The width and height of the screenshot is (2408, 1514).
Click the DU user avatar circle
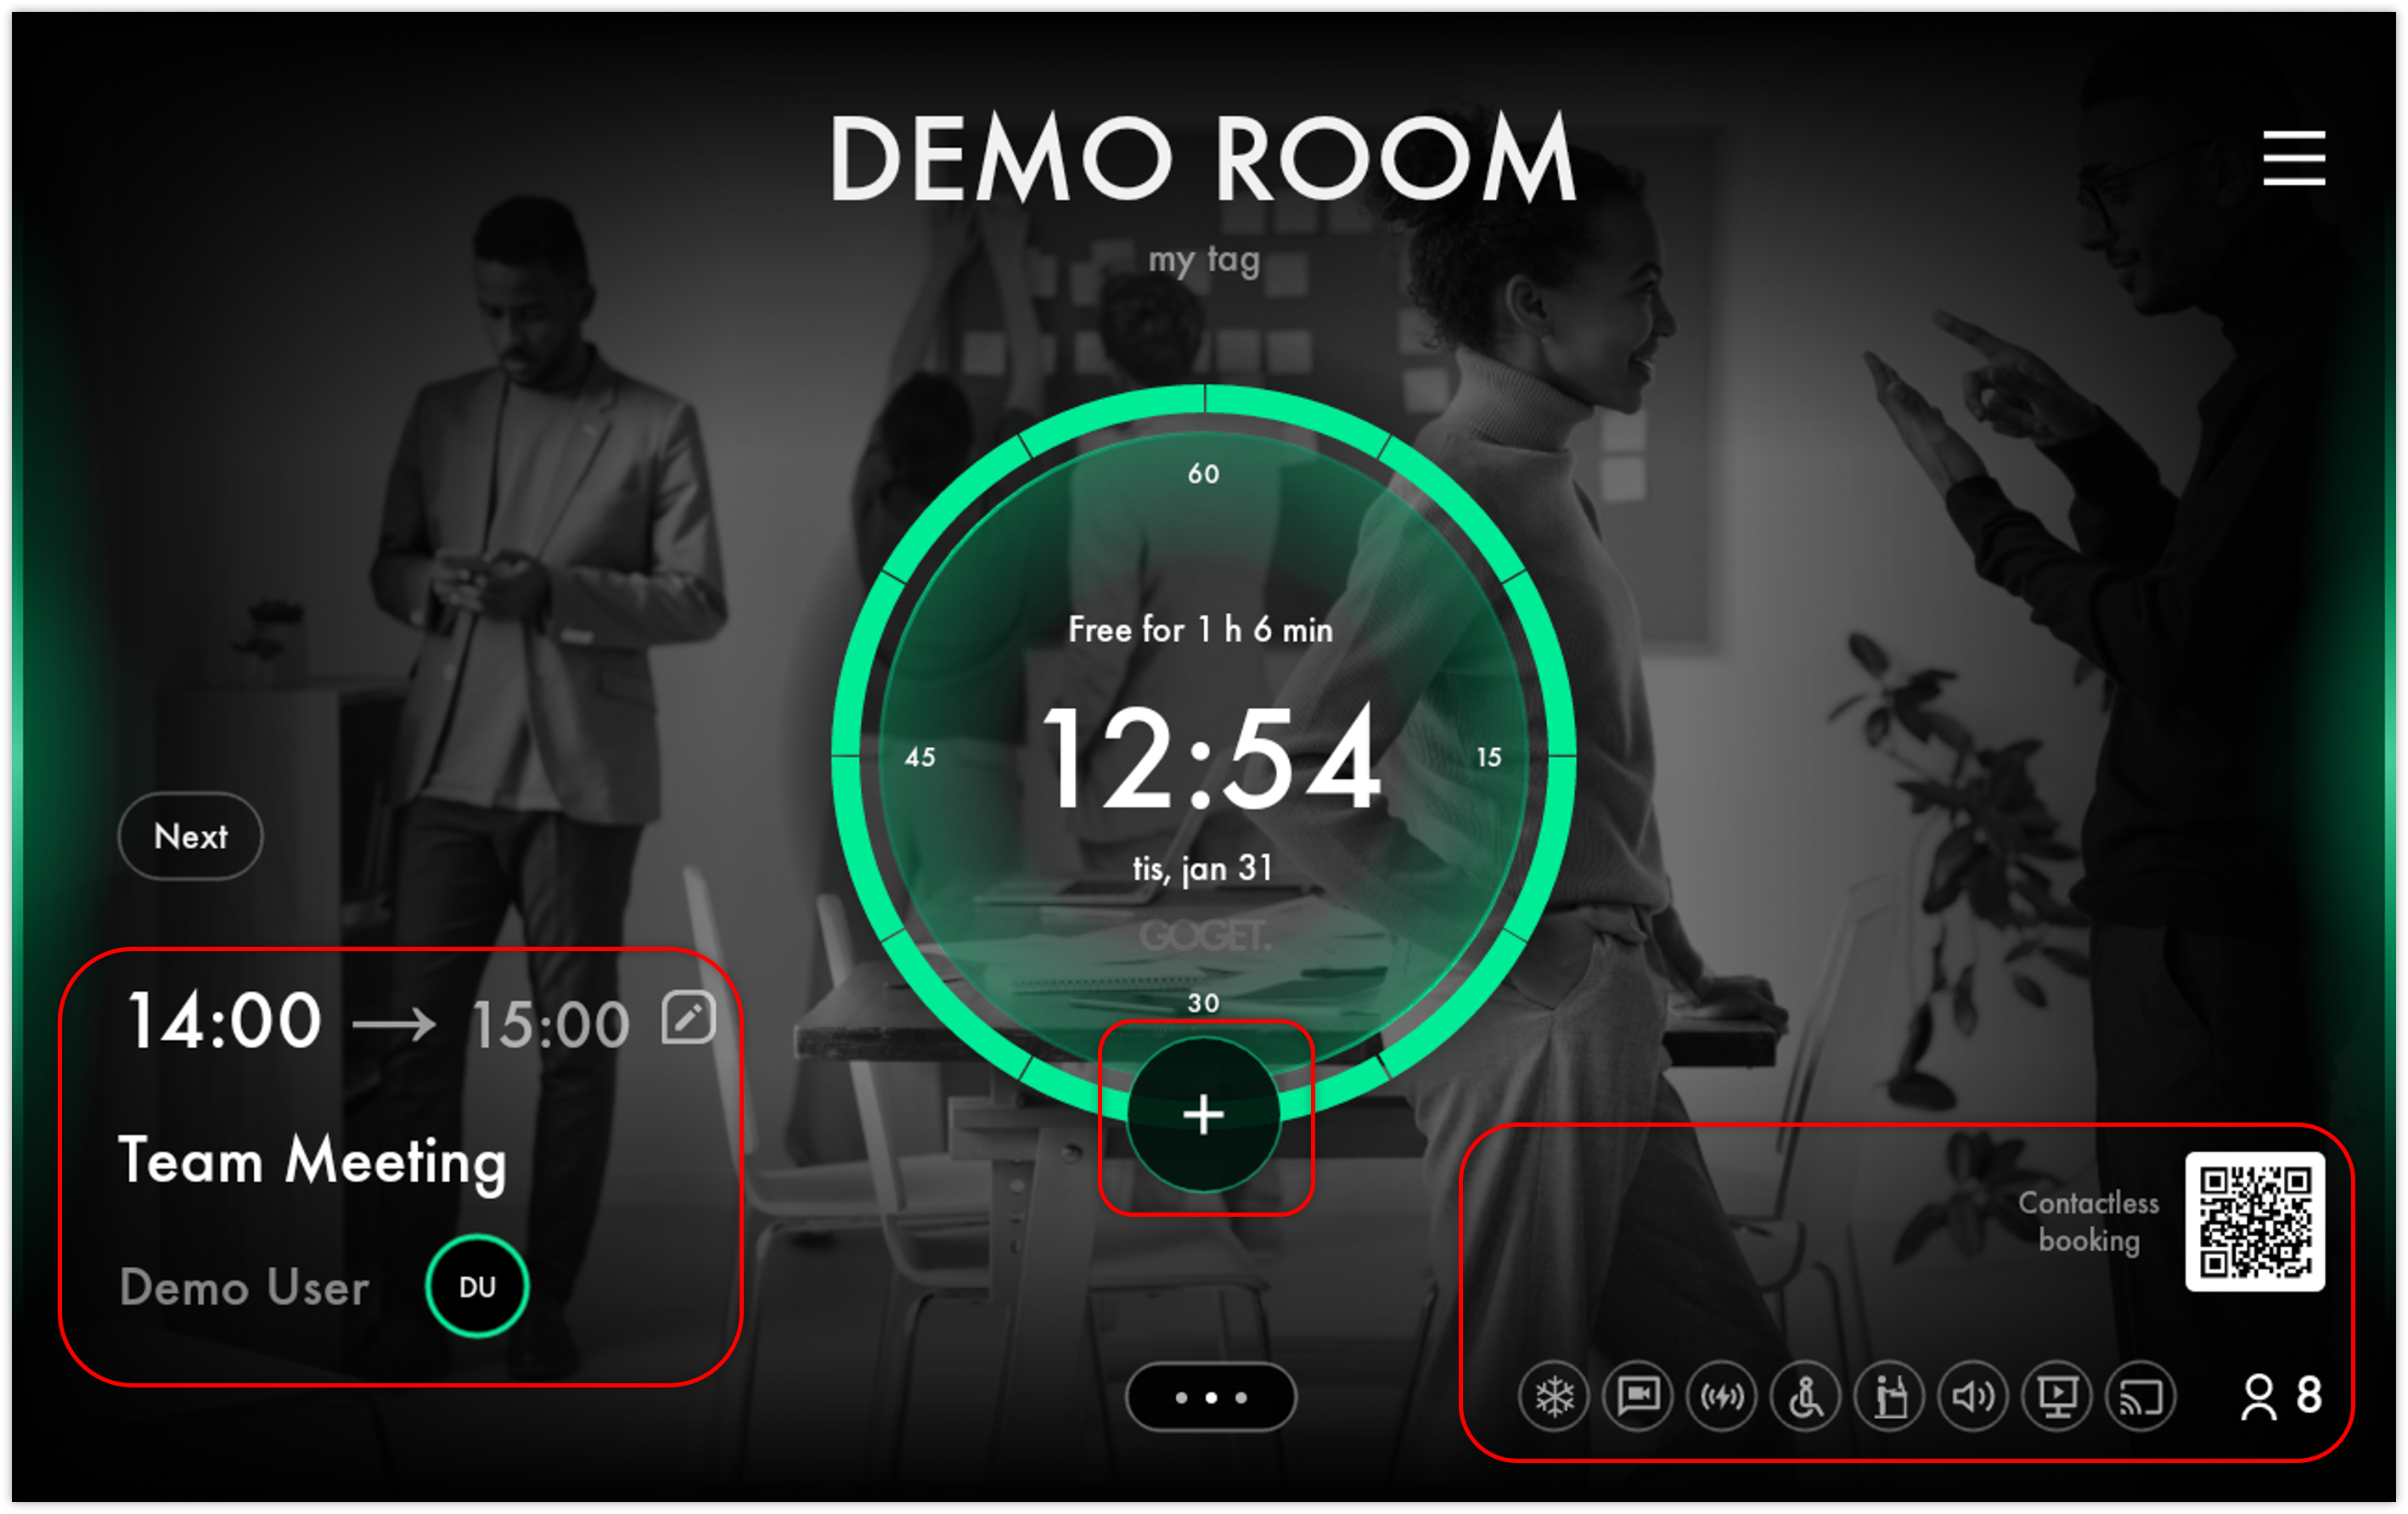(477, 1286)
